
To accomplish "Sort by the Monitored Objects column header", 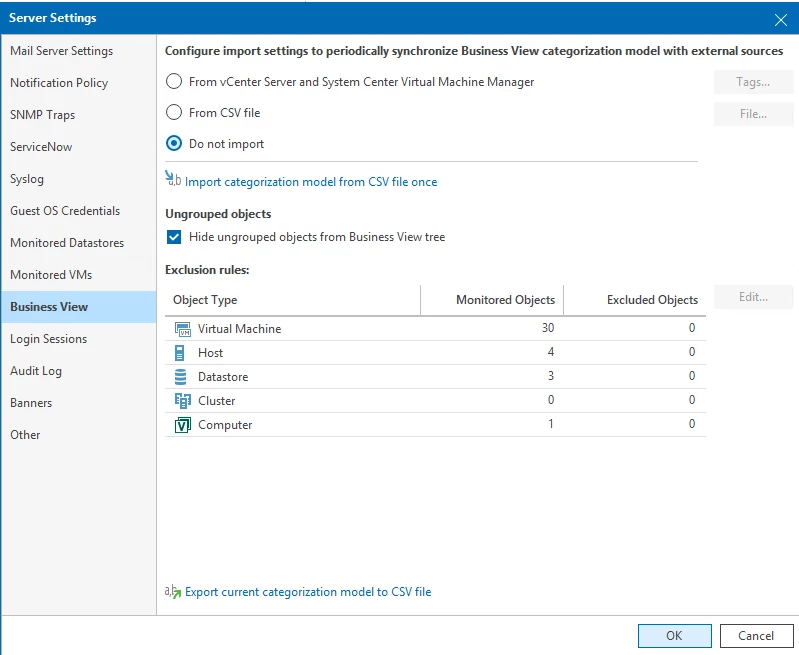I will pyautogui.click(x=505, y=300).
